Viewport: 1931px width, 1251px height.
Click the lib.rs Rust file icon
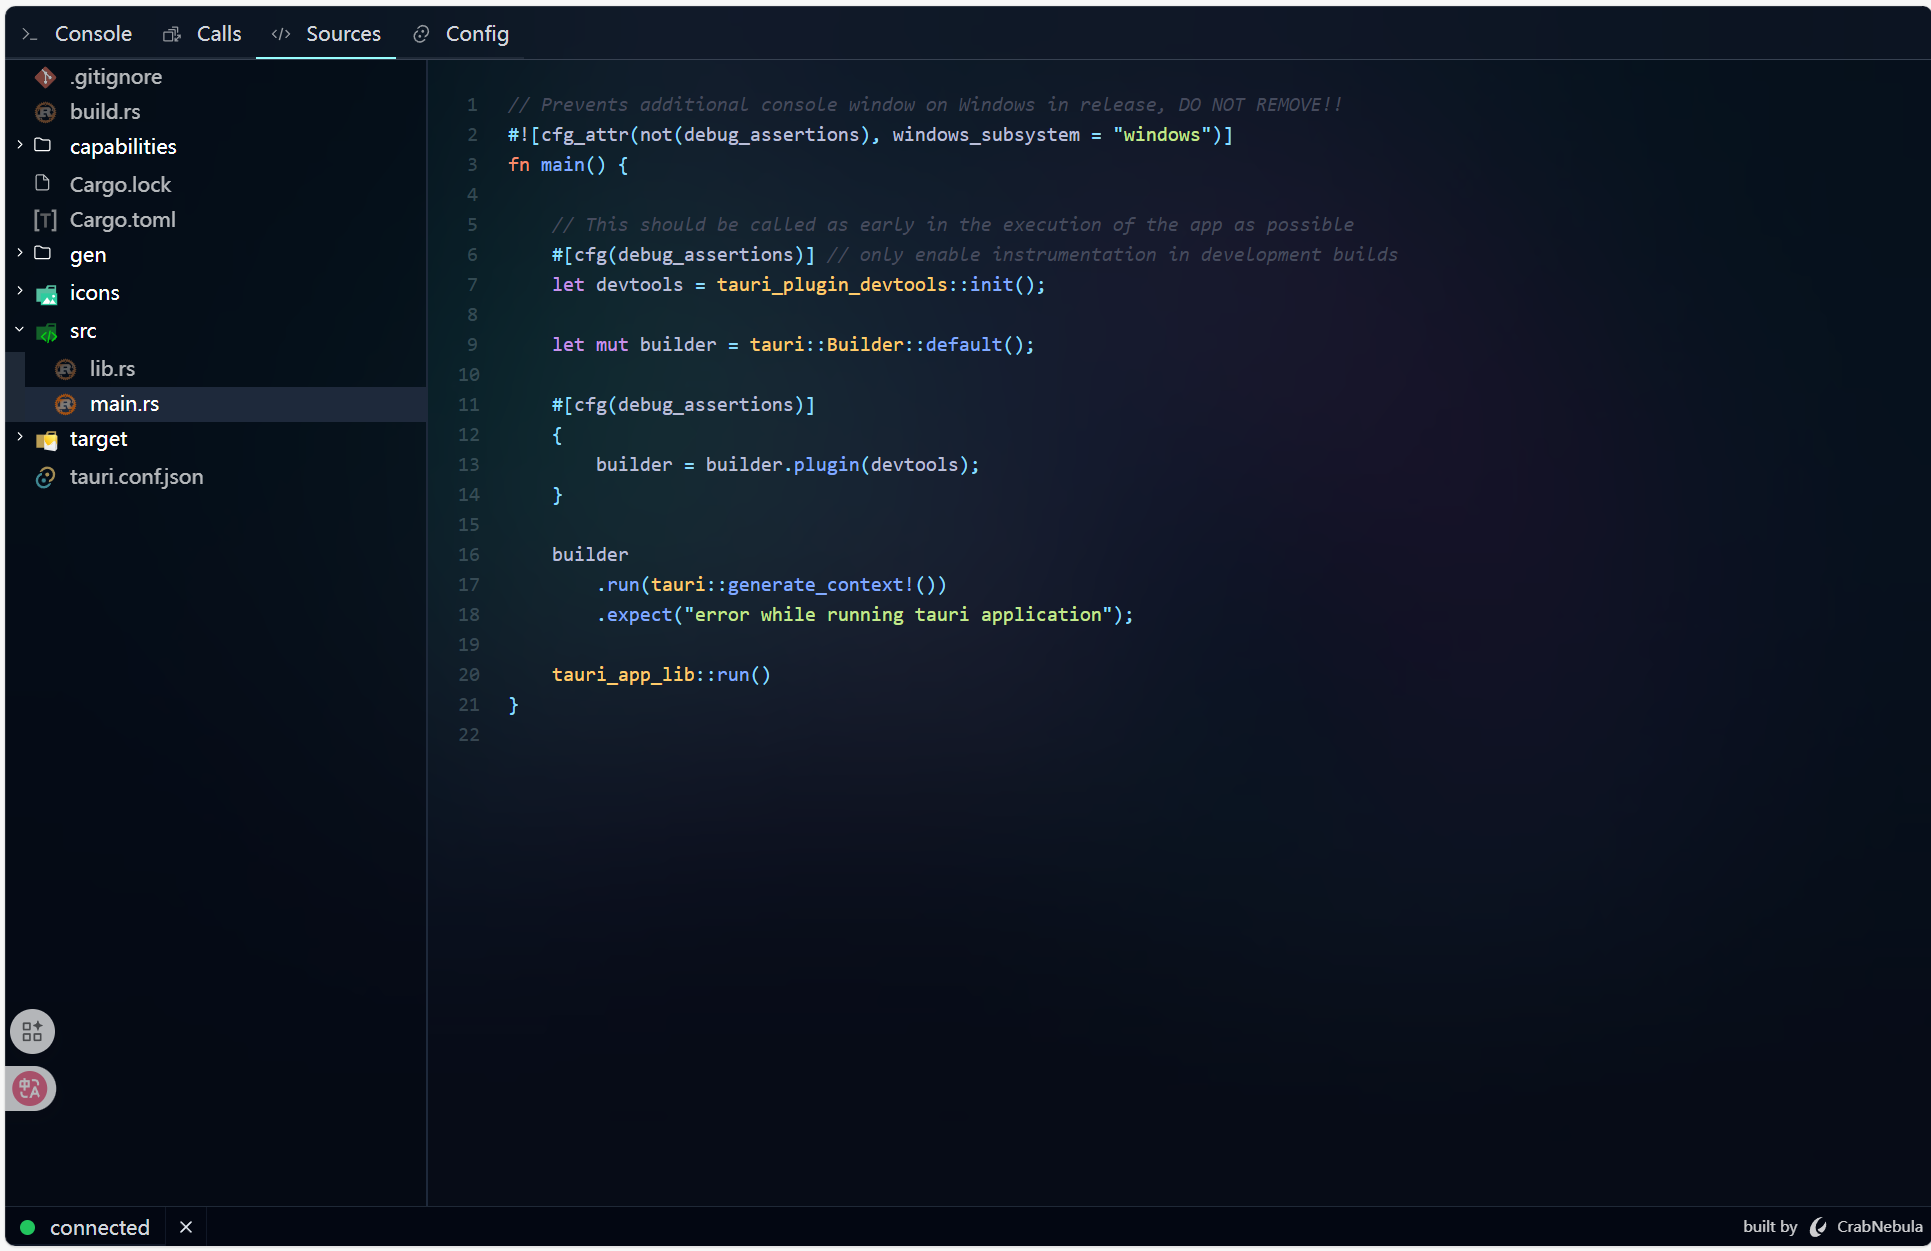(65, 369)
